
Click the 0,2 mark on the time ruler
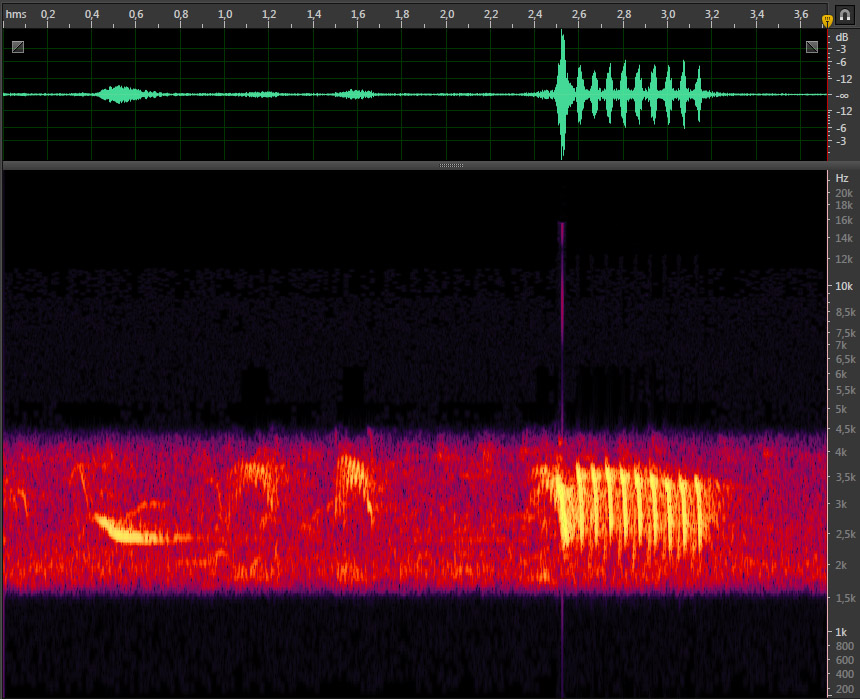pyautogui.click(x=48, y=14)
